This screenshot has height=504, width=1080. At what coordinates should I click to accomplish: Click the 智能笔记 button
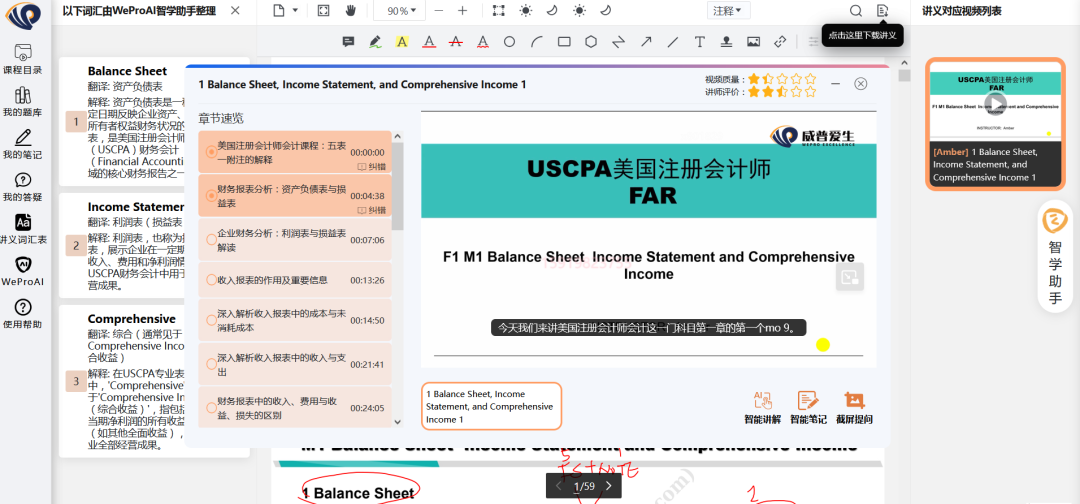pyautogui.click(x=808, y=408)
